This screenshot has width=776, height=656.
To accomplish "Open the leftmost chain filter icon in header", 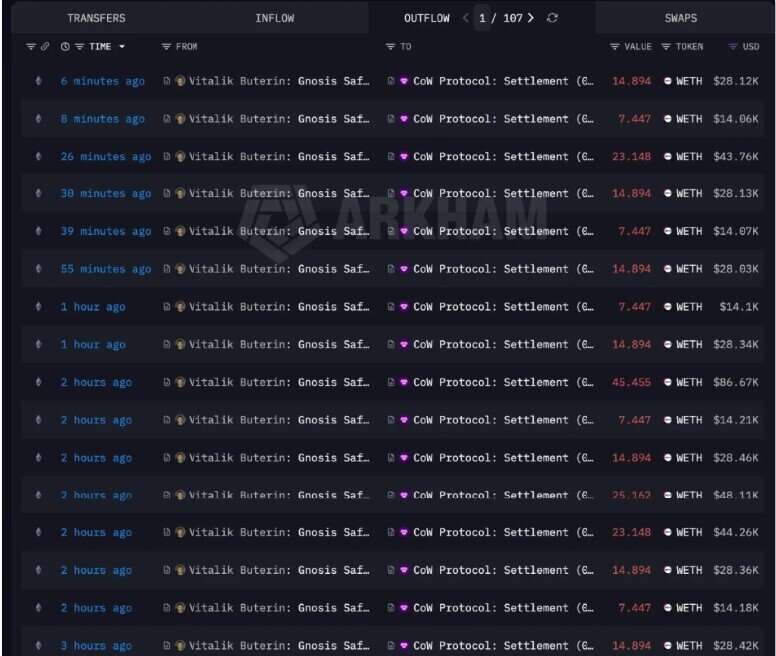I will click(x=31, y=47).
